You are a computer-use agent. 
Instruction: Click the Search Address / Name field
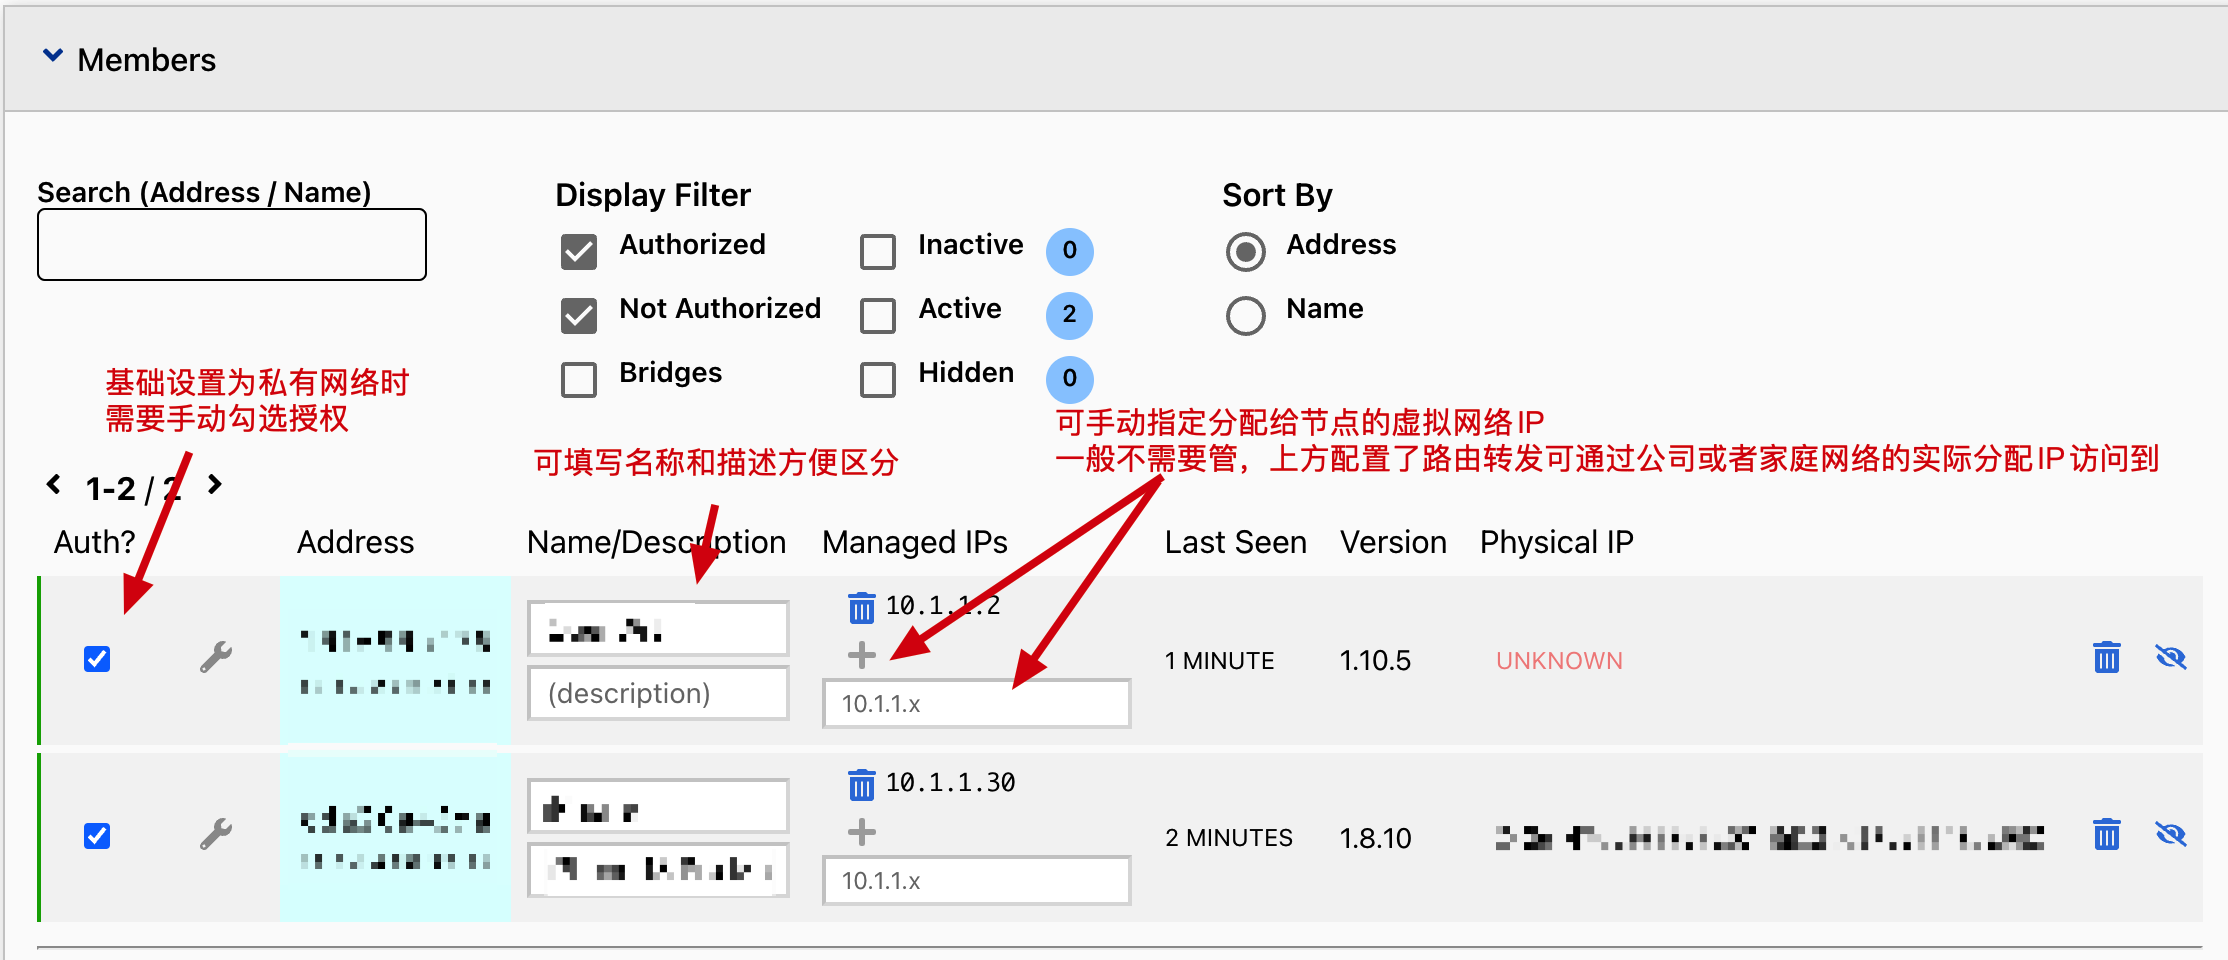point(232,245)
